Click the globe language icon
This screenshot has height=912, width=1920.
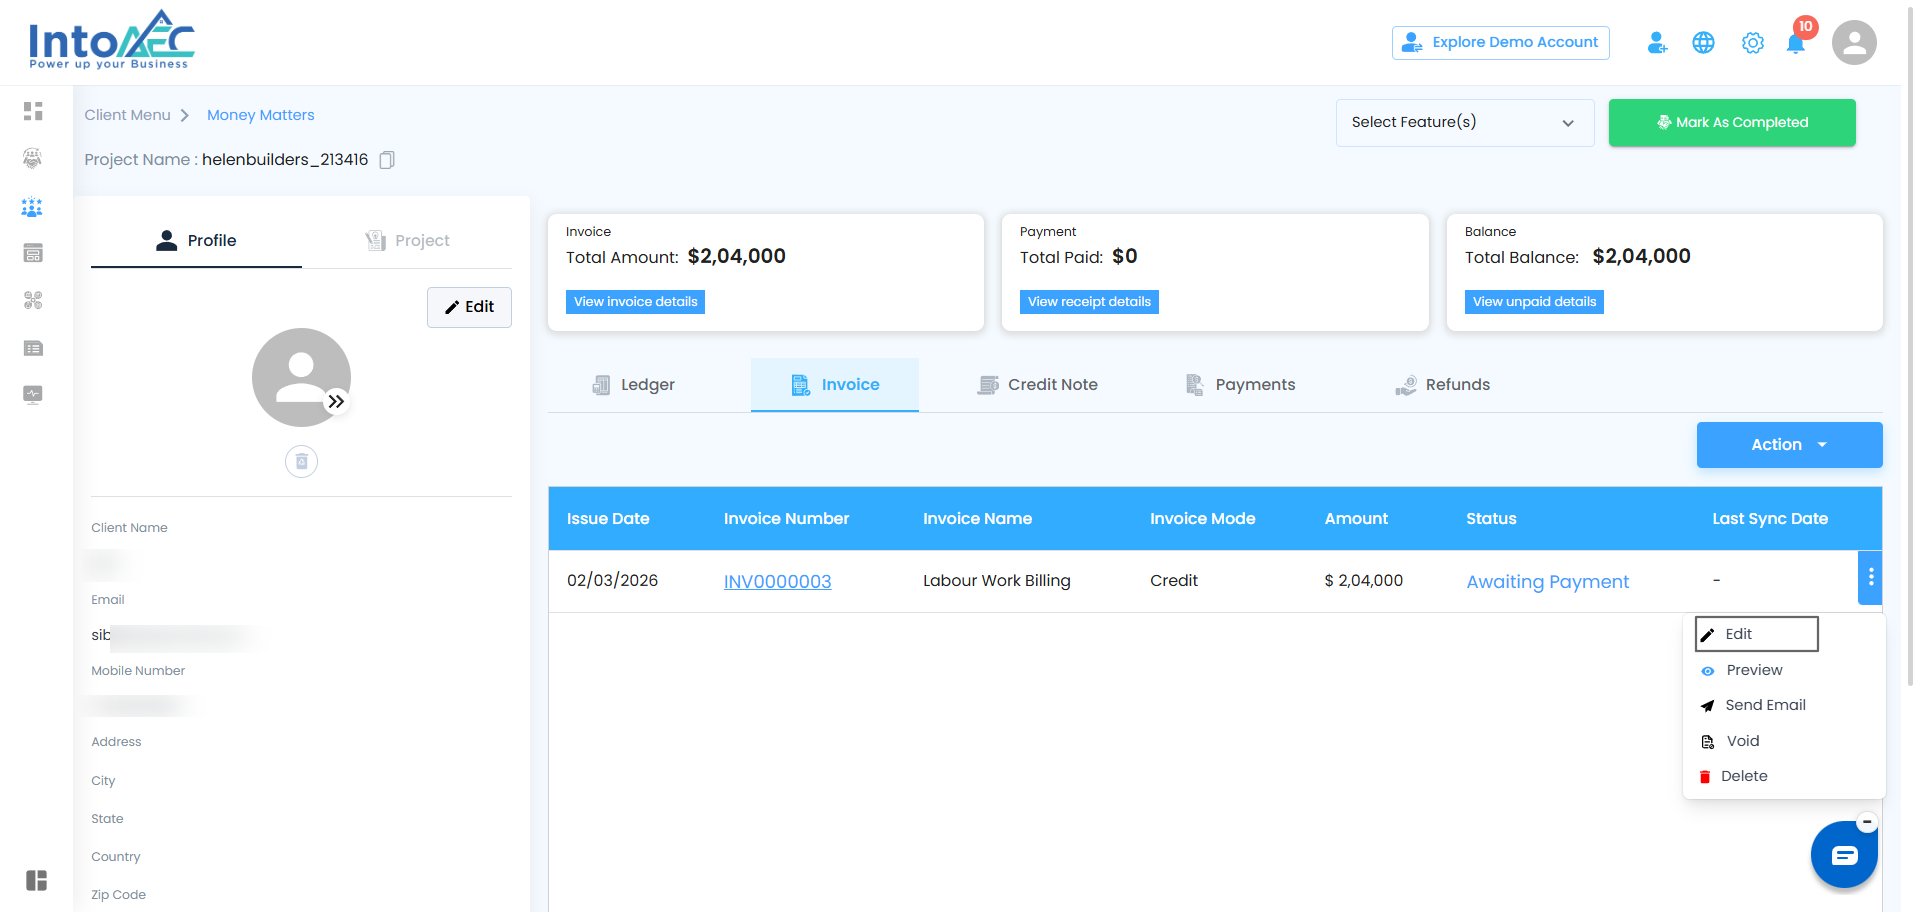pyautogui.click(x=1703, y=43)
